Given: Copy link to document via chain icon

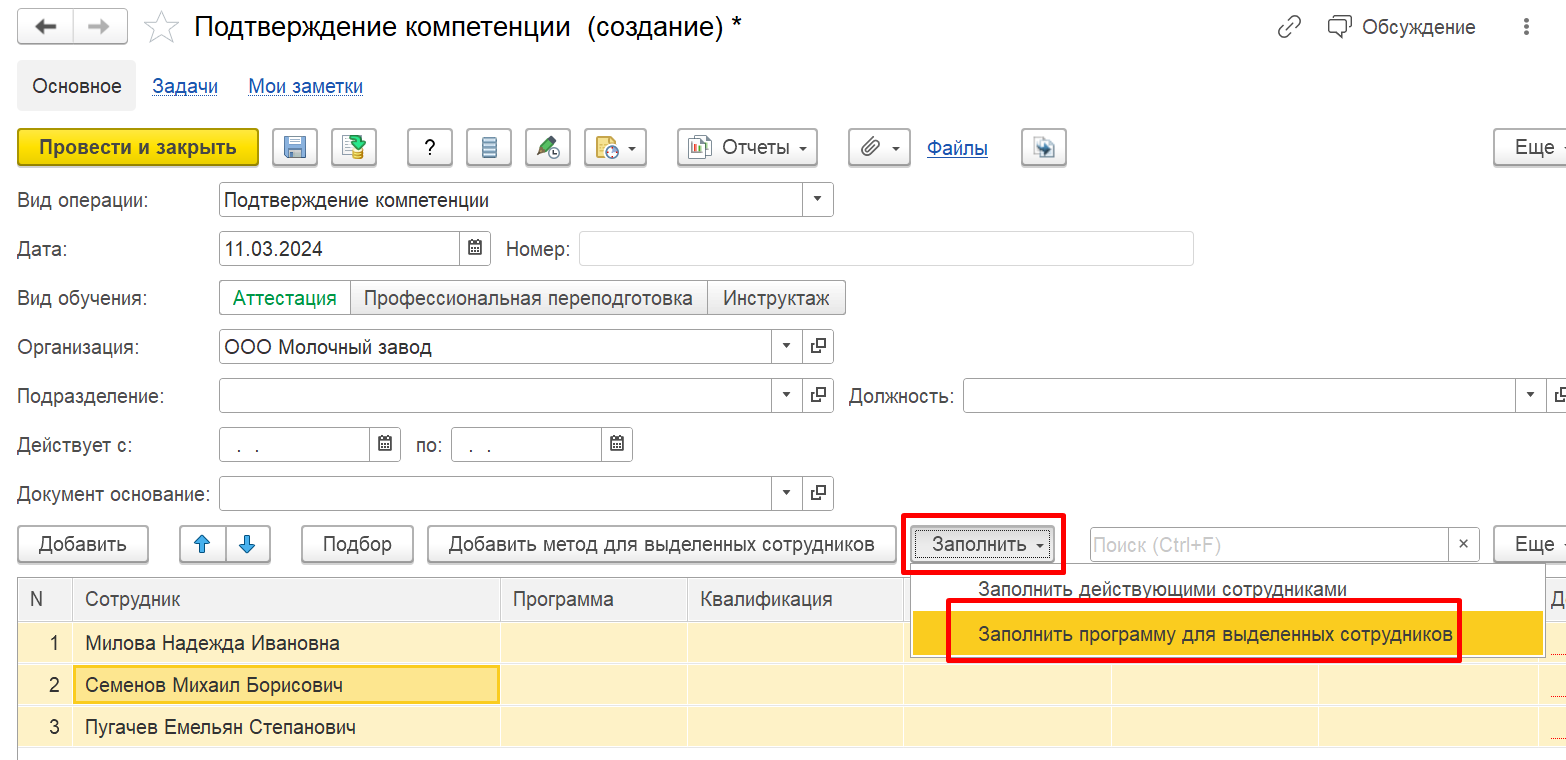Looking at the screenshot, I should click(x=1289, y=27).
